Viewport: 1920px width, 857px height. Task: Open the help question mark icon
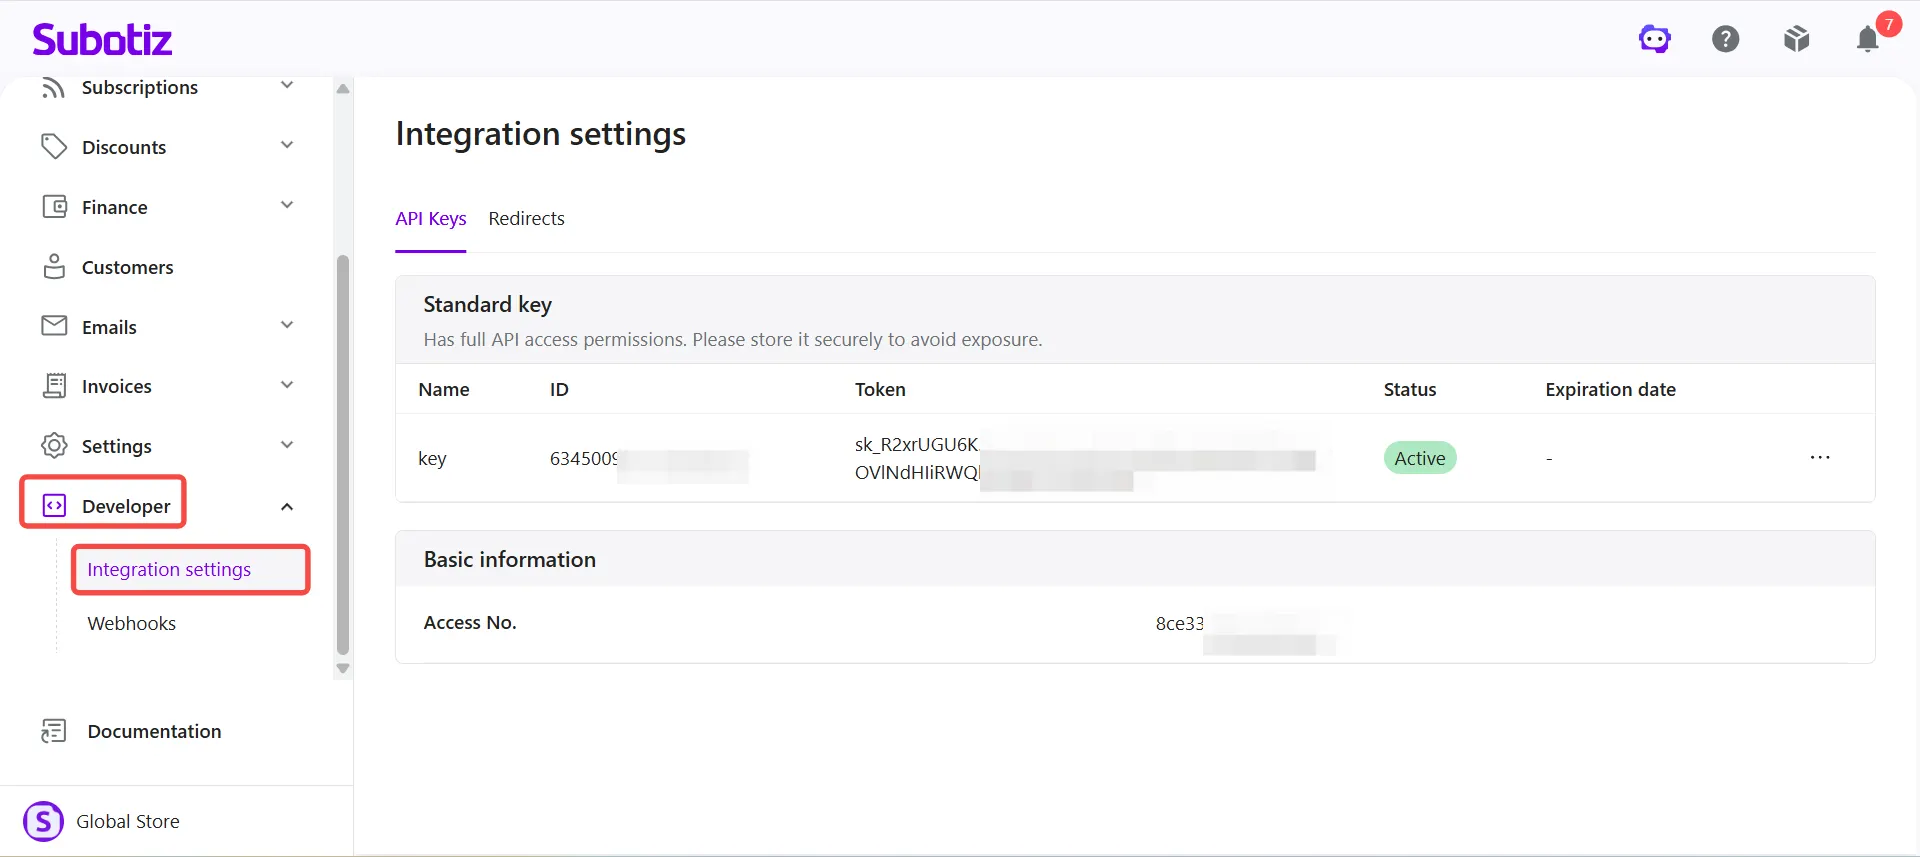tap(1726, 39)
